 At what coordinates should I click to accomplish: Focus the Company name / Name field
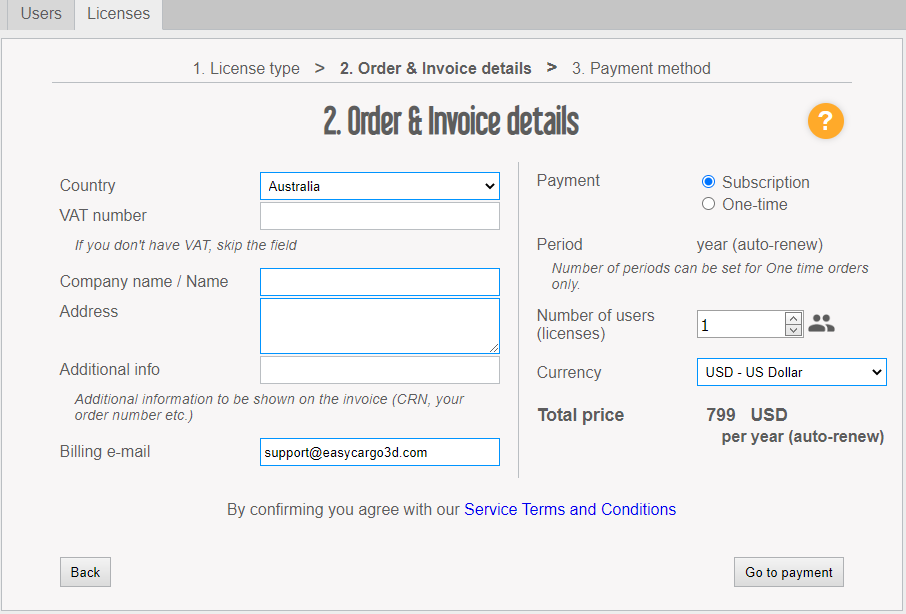coord(379,282)
